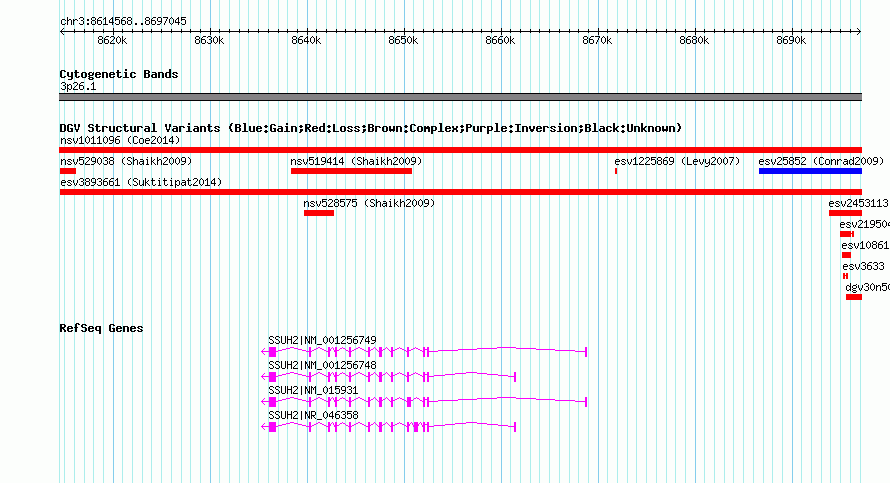
Task: Click the SSUH2|NR_046358 transcript label
Action: [313, 415]
